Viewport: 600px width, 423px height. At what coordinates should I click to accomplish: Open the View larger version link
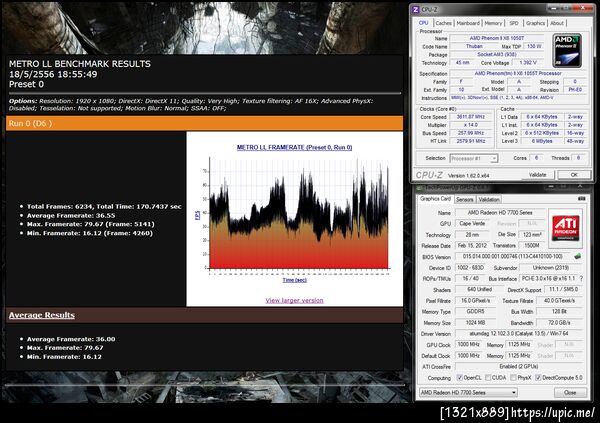[x=294, y=301]
